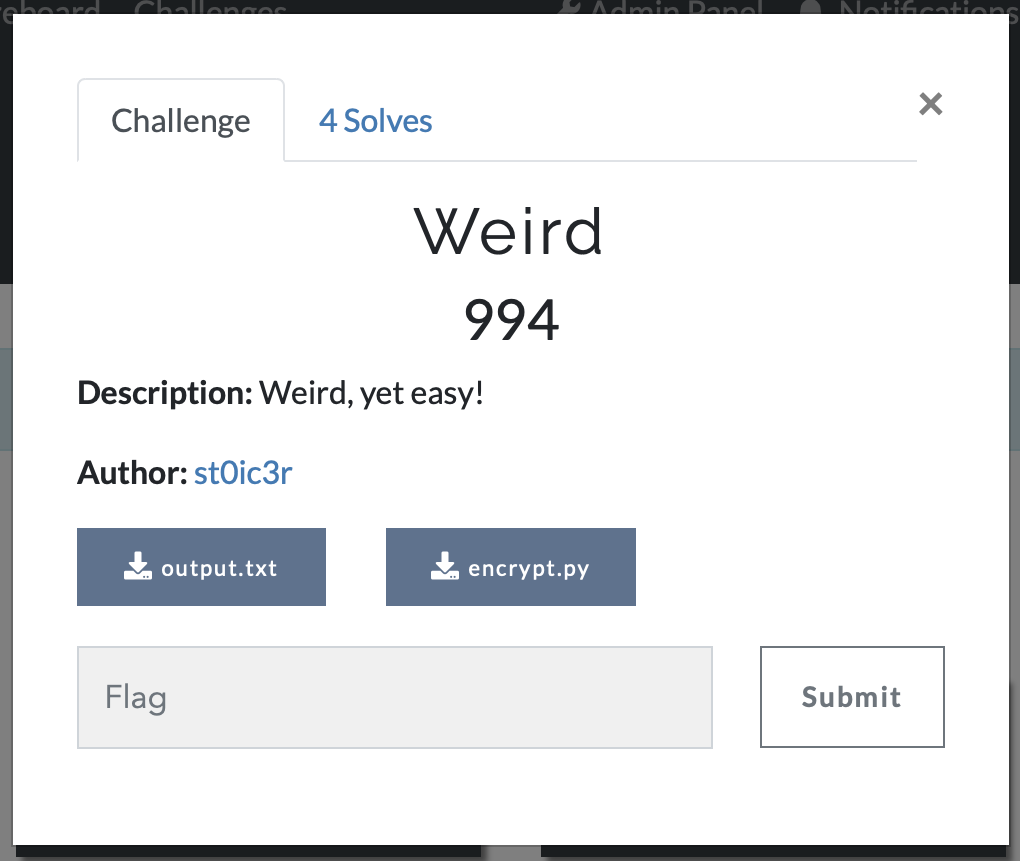
Task: Open the Admin Panel navbar link
Action: coord(677,7)
